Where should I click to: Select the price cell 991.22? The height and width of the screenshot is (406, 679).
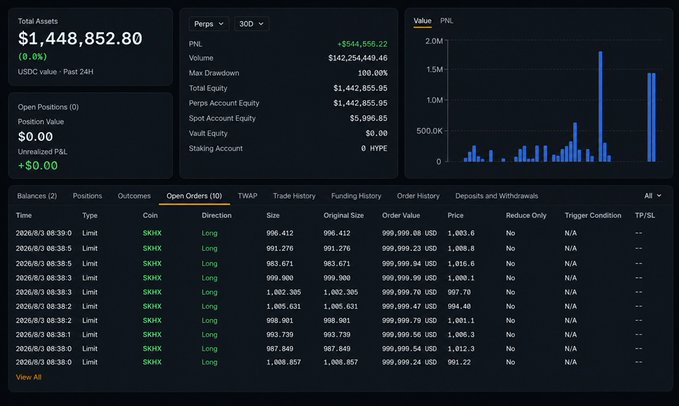pyautogui.click(x=459, y=362)
